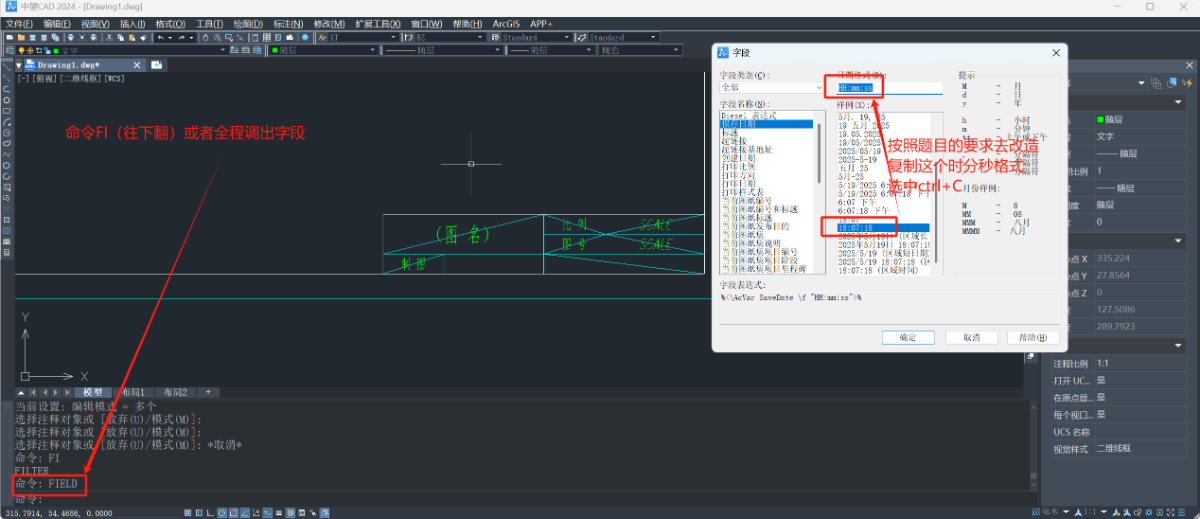Click the new drawing tab icon beside Drawing1.dwg
Image resolution: width=1200 pixels, height=519 pixels.
point(157,65)
